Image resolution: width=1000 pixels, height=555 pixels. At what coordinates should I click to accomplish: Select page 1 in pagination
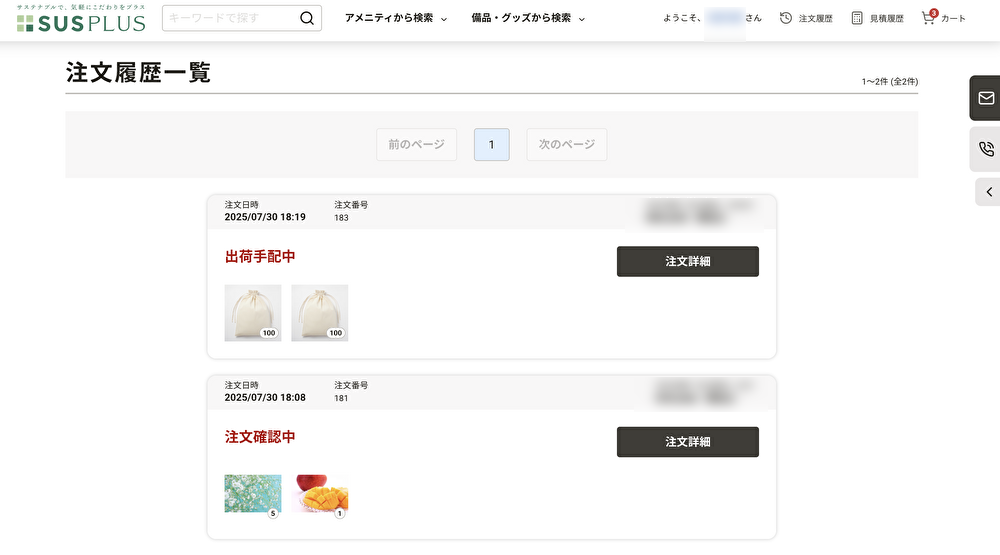point(491,145)
